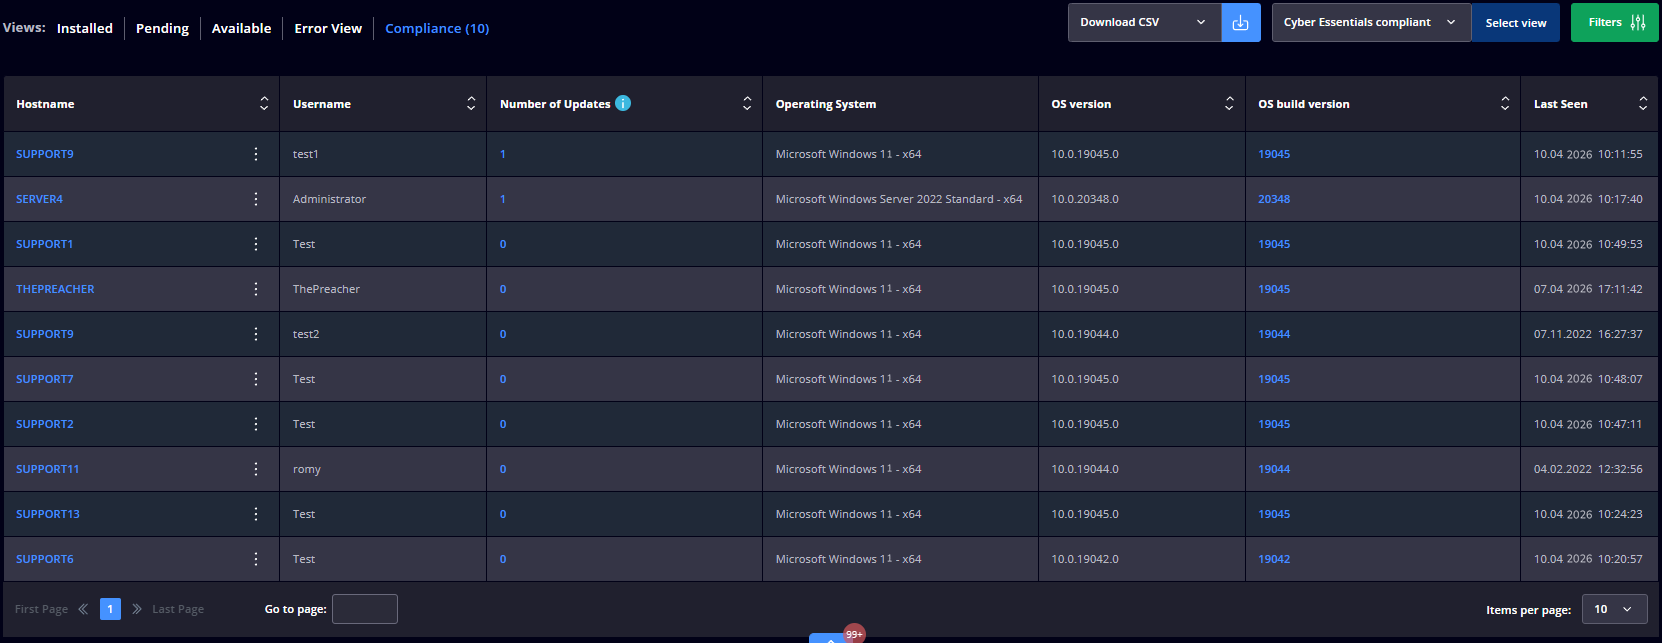Switch to the Installed view tab
Image resolution: width=1662 pixels, height=643 pixels.
click(85, 28)
